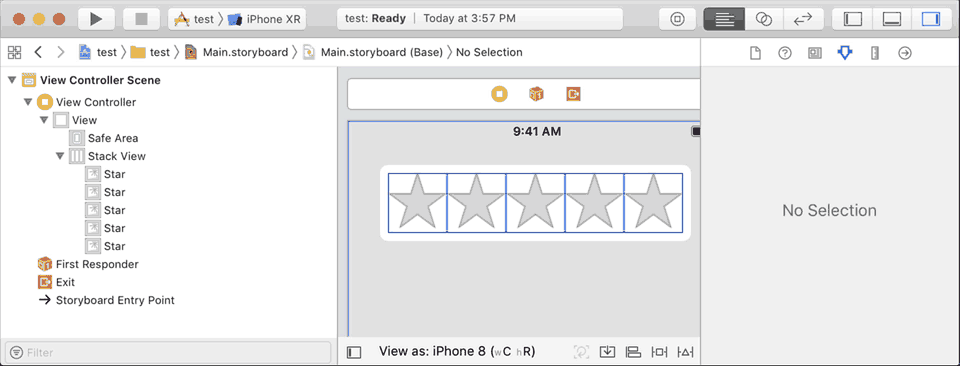The width and height of the screenshot is (960, 366).
Task: Collapse the Stack View outline item
Action: 59,156
